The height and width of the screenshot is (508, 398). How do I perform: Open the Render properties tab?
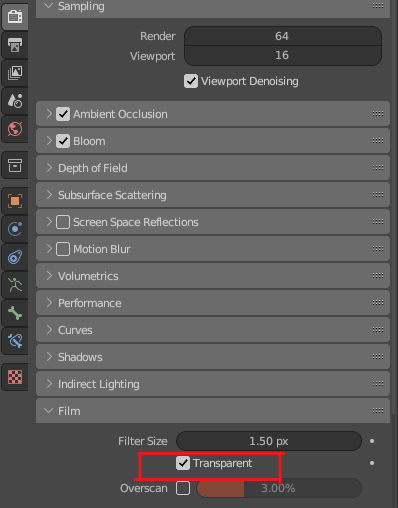[15, 16]
